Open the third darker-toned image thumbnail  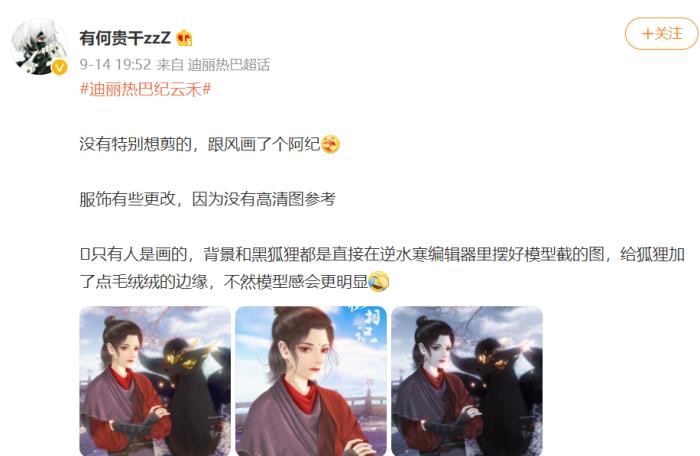(x=467, y=381)
